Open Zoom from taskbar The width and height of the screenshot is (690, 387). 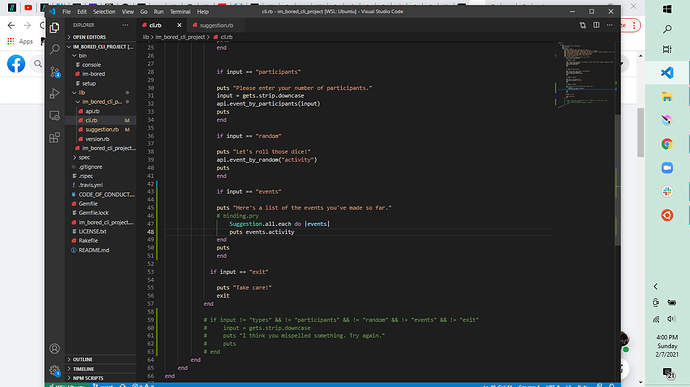[667, 168]
